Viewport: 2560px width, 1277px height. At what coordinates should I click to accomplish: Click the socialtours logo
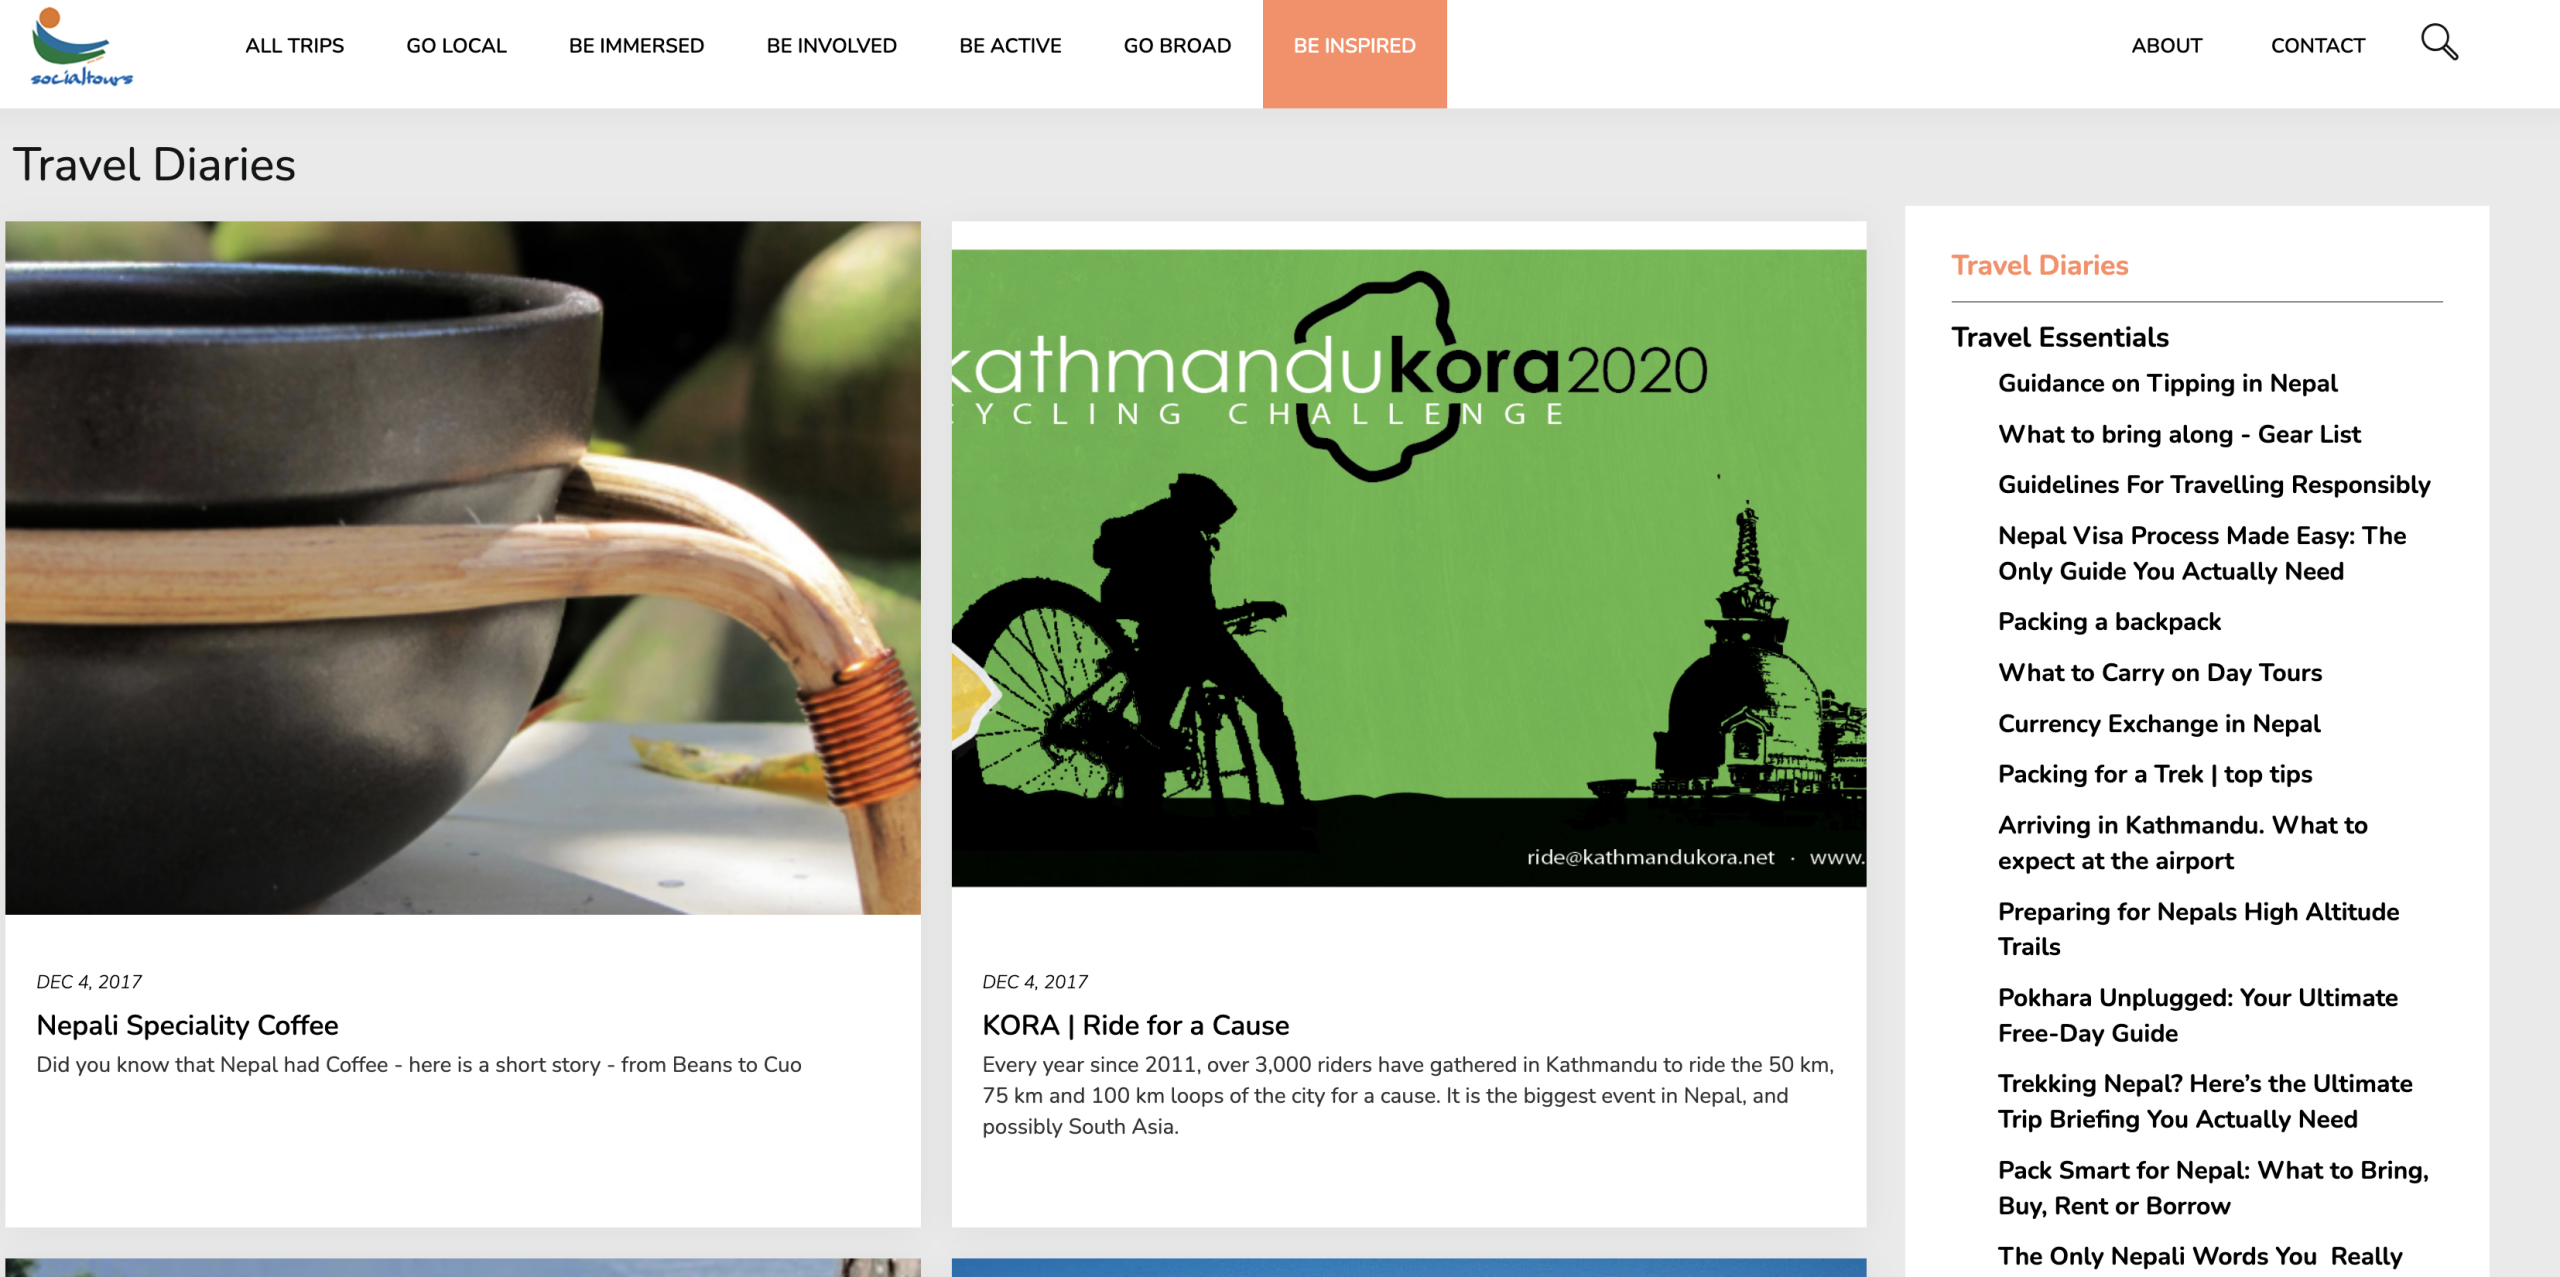81,47
